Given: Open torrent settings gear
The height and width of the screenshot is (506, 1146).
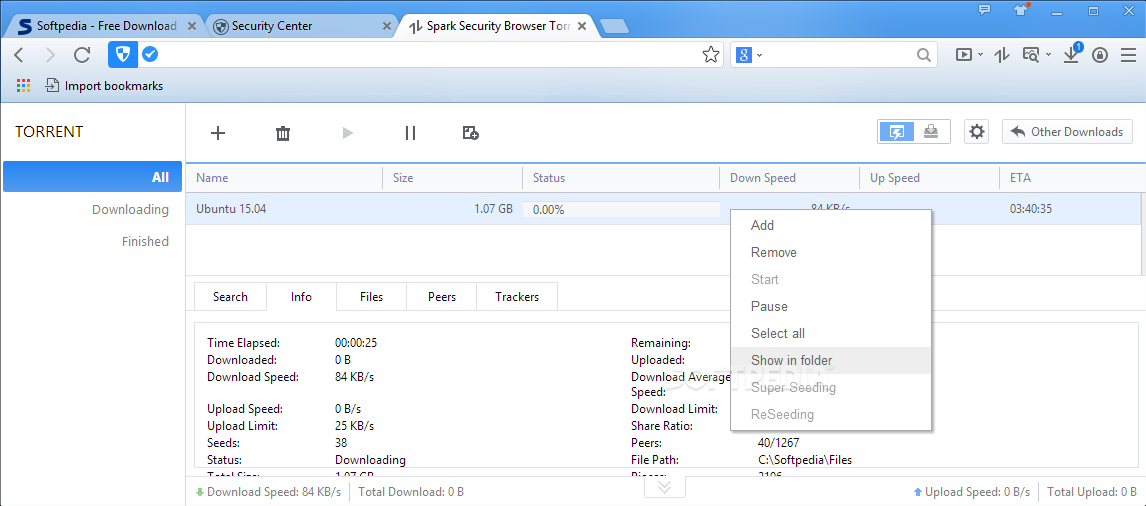Looking at the screenshot, I should pos(977,132).
